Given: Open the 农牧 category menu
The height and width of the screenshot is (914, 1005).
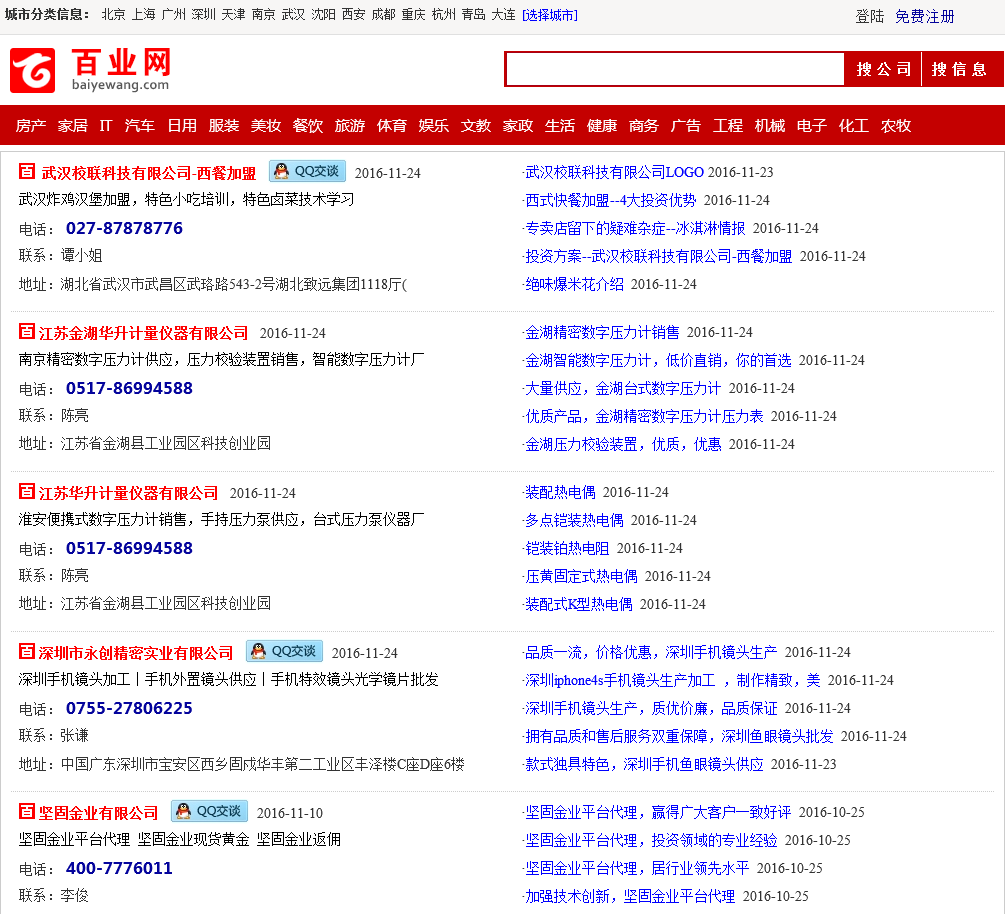Looking at the screenshot, I should (x=896, y=126).
